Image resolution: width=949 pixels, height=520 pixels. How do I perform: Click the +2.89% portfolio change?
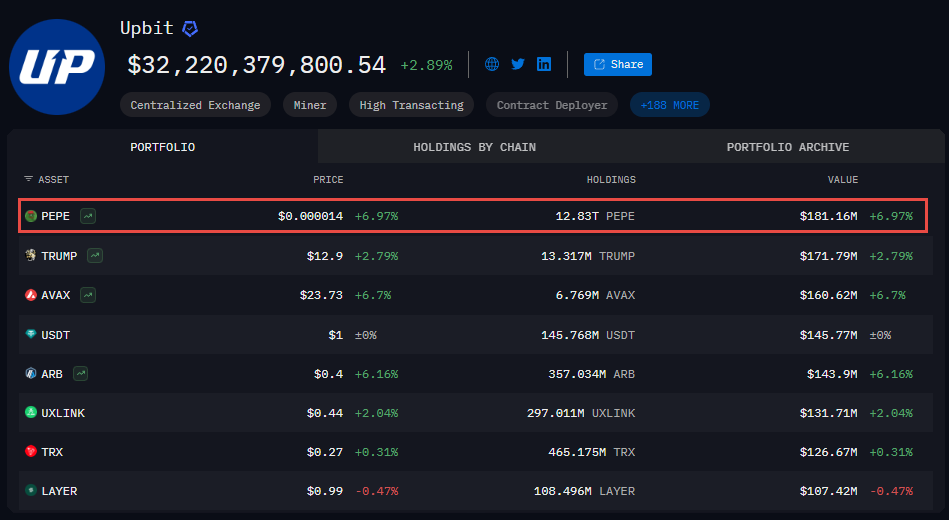pyautogui.click(x=426, y=65)
